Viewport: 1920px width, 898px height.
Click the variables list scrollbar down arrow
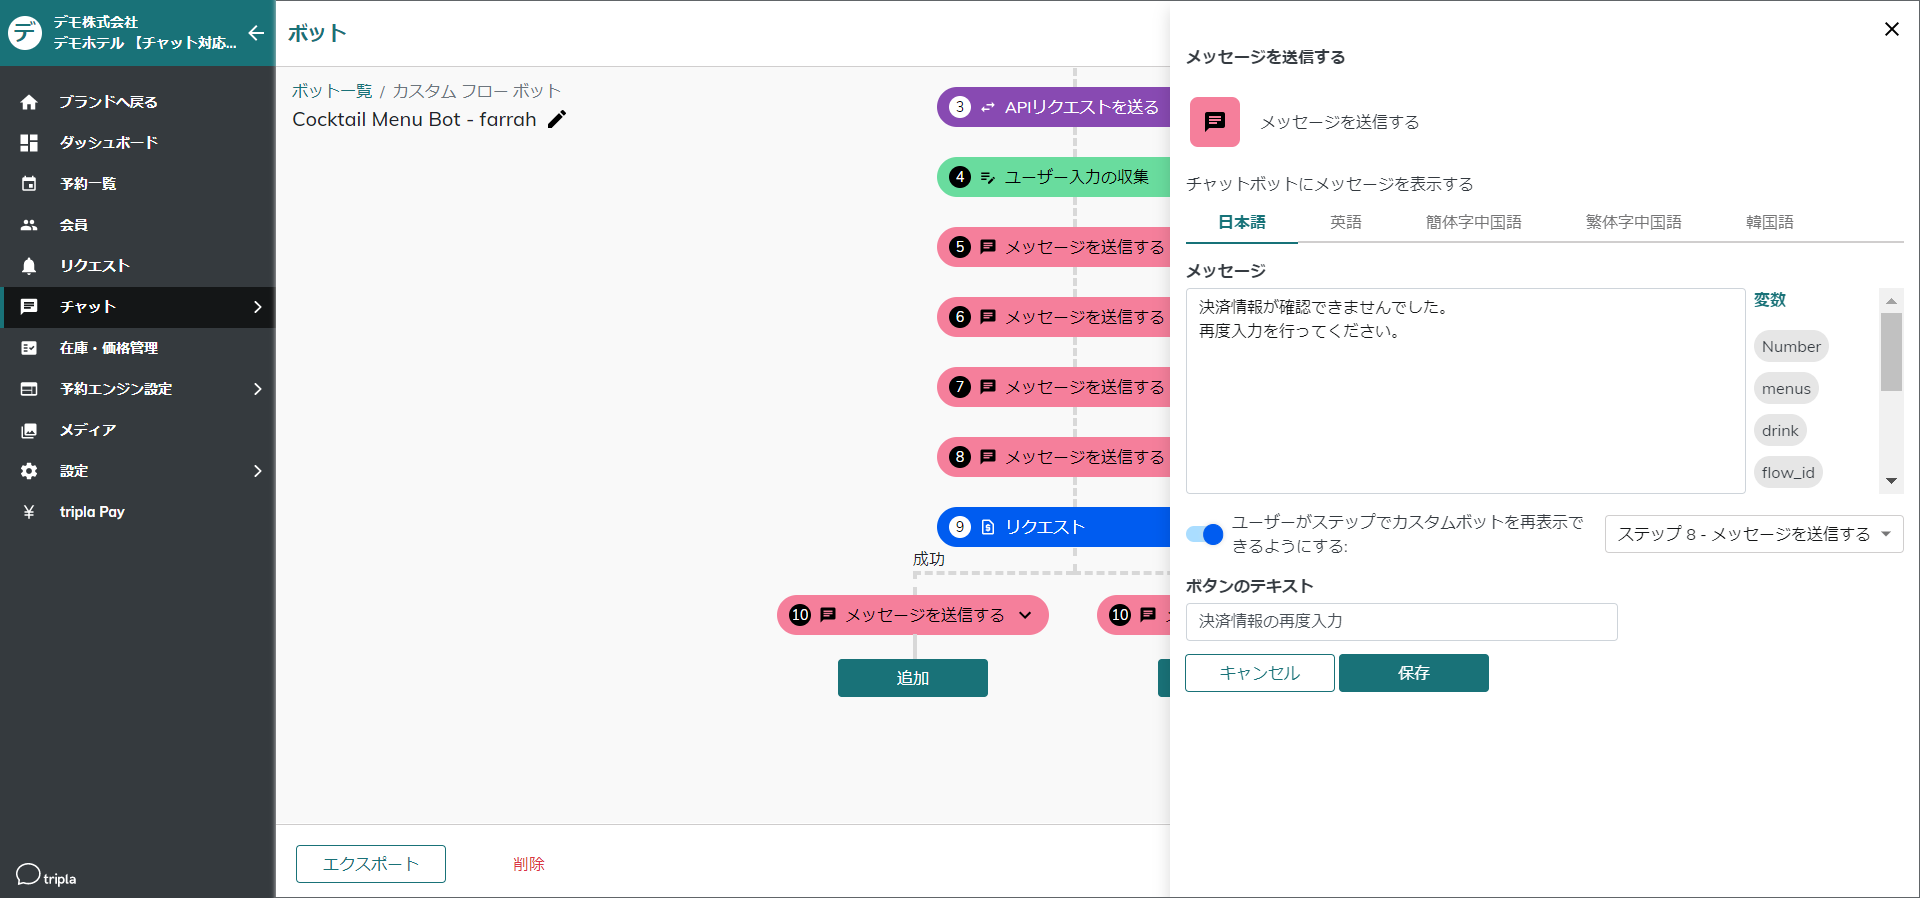[1890, 481]
